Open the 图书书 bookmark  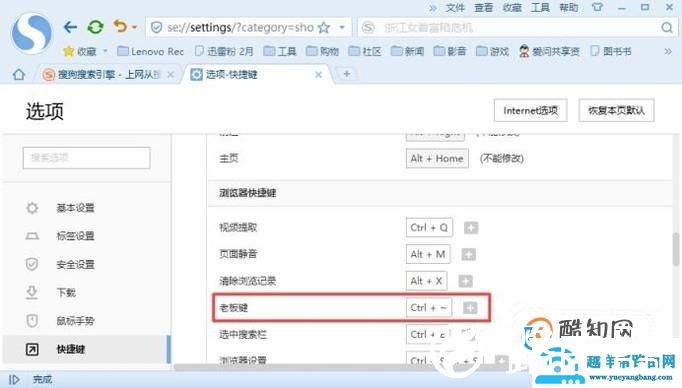click(x=611, y=52)
